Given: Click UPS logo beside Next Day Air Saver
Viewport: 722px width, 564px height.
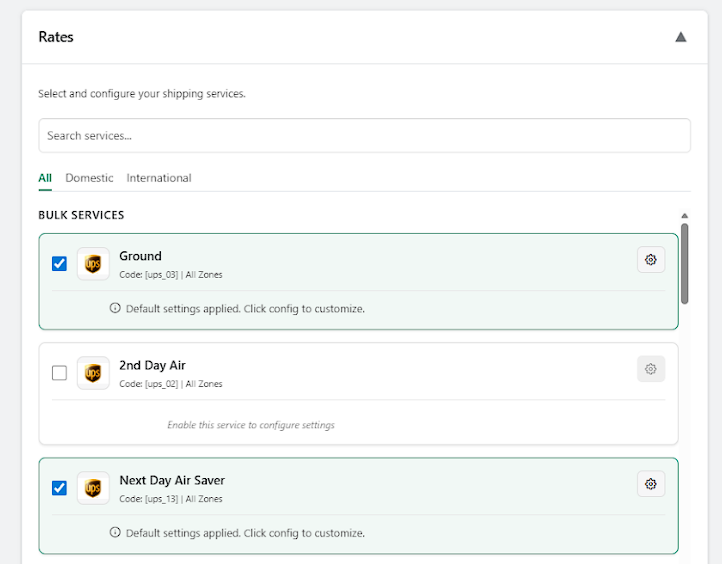Looking at the screenshot, I should click(93, 488).
